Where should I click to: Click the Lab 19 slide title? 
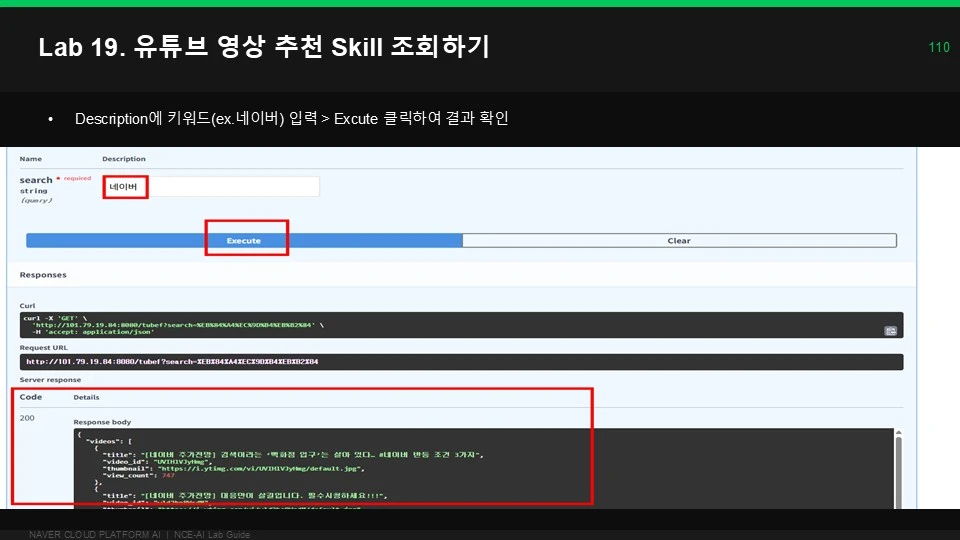(x=264, y=47)
